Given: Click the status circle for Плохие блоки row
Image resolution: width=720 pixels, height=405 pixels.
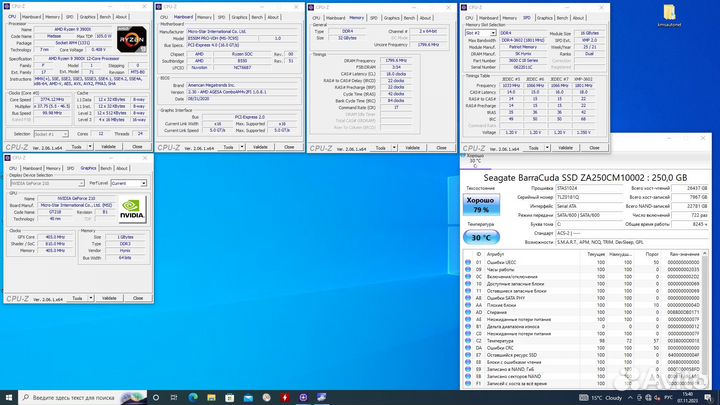Looking at the screenshot, I should pyautogui.click(x=468, y=305).
